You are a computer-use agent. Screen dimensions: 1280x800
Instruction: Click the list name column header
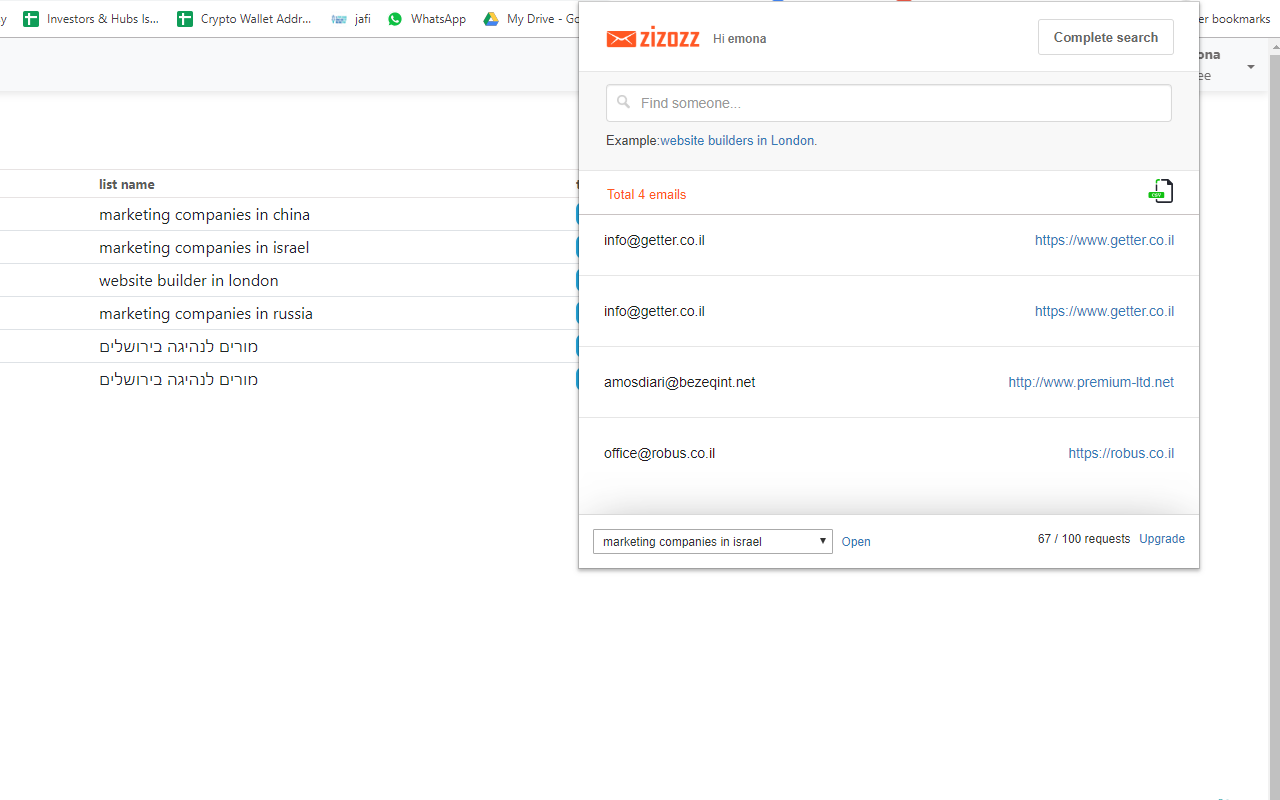click(x=127, y=184)
